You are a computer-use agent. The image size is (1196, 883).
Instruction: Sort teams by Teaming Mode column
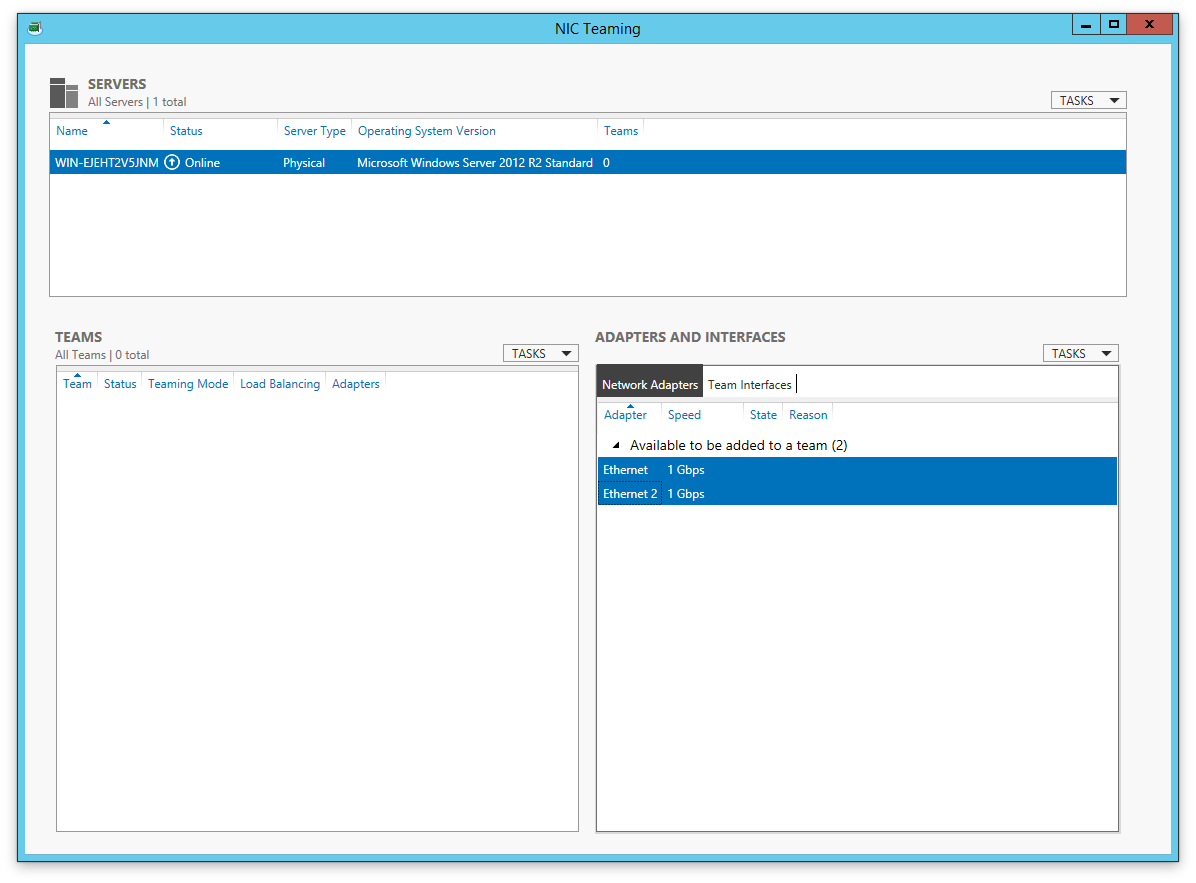click(x=188, y=384)
